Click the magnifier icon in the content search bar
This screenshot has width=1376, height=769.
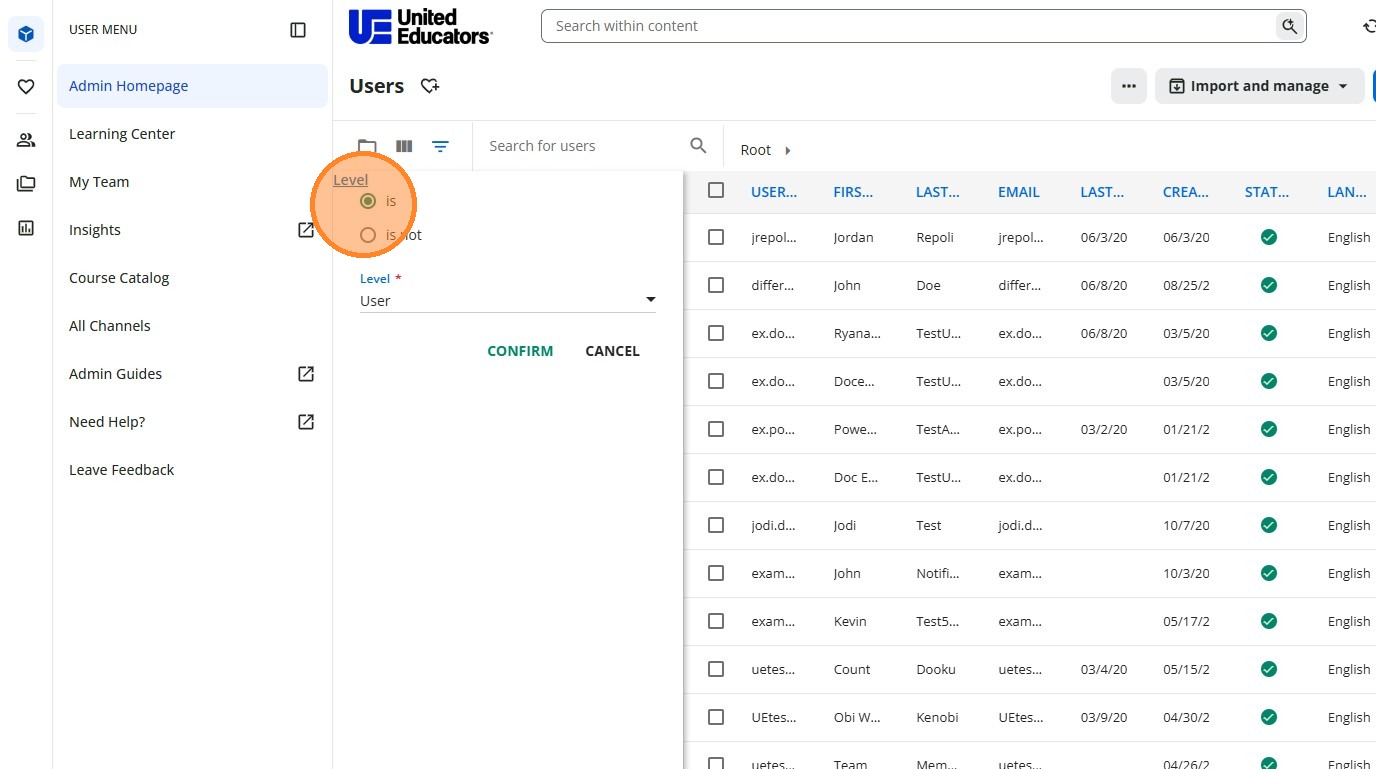[1290, 26]
